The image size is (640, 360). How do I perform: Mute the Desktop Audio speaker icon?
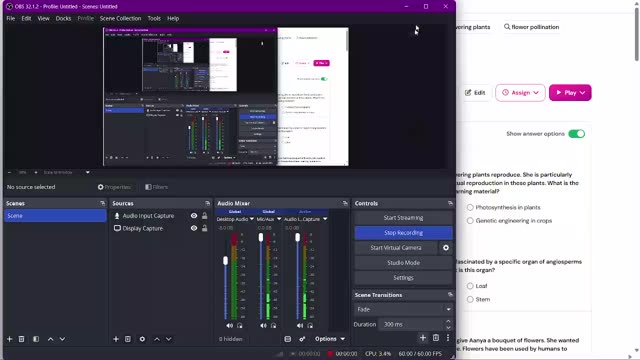pyautogui.click(x=229, y=325)
